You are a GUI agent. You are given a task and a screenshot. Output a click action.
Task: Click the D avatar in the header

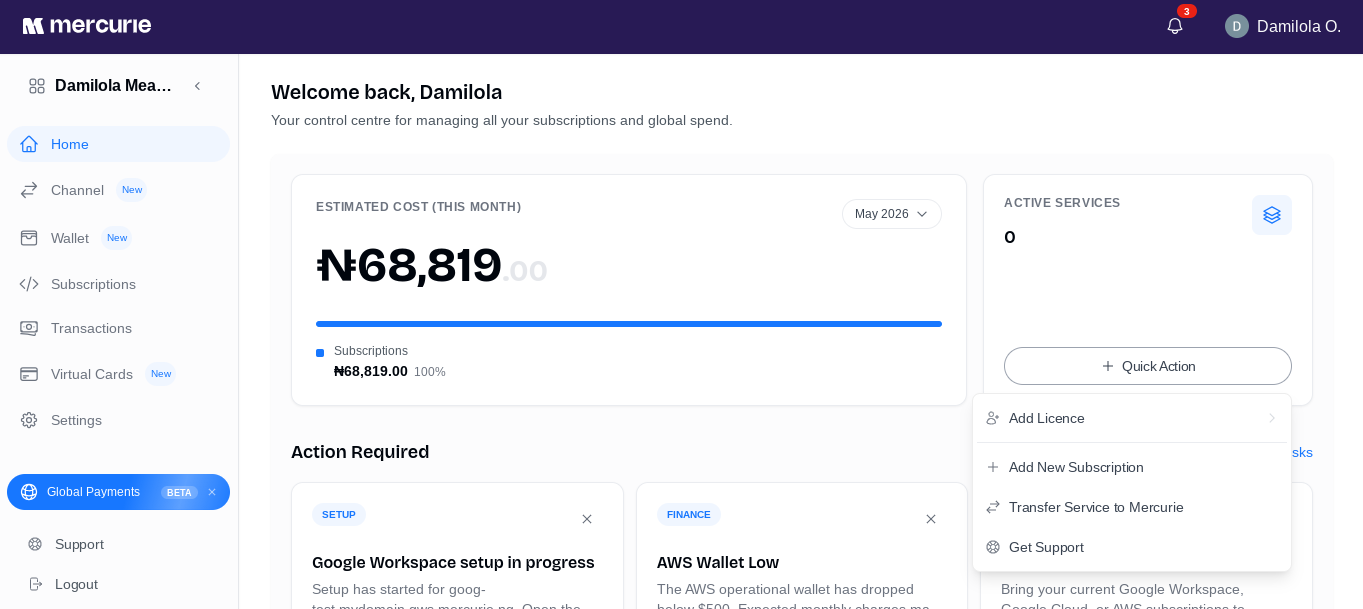point(1237,26)
